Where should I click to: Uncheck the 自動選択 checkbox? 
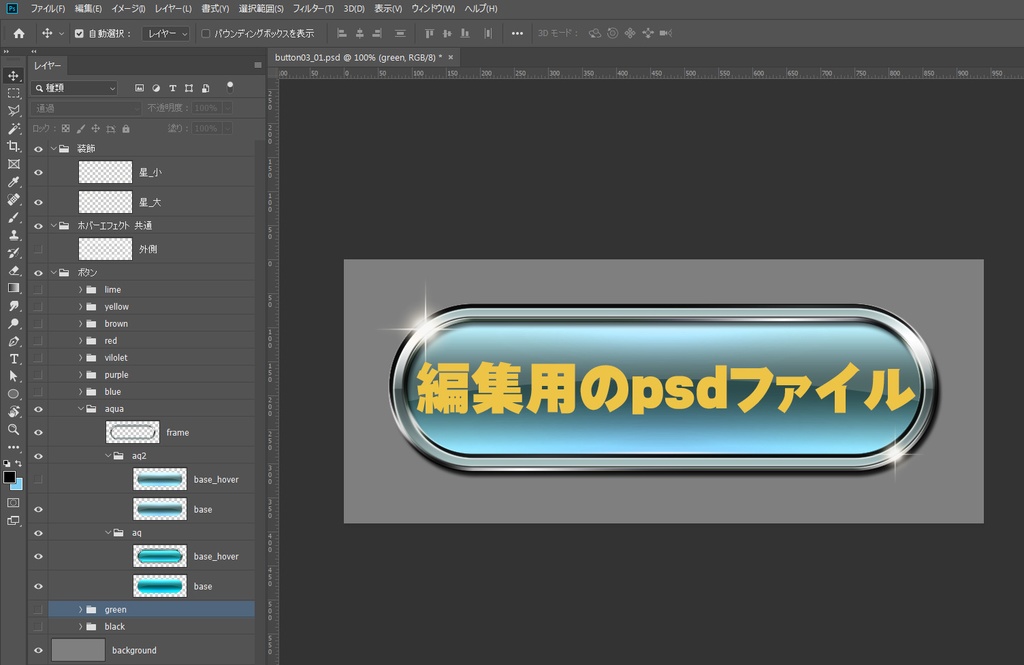pos(80,33)
